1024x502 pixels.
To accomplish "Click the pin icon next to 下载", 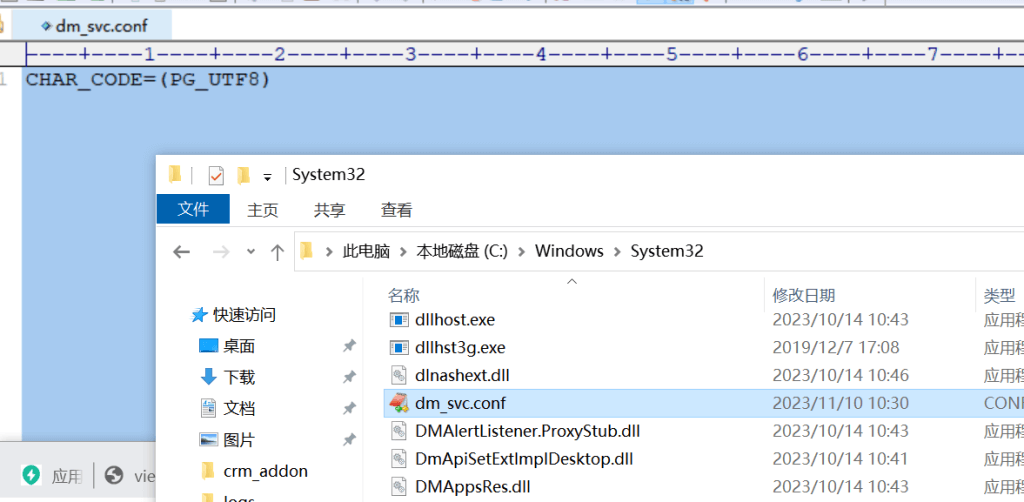I will point(349,377).
